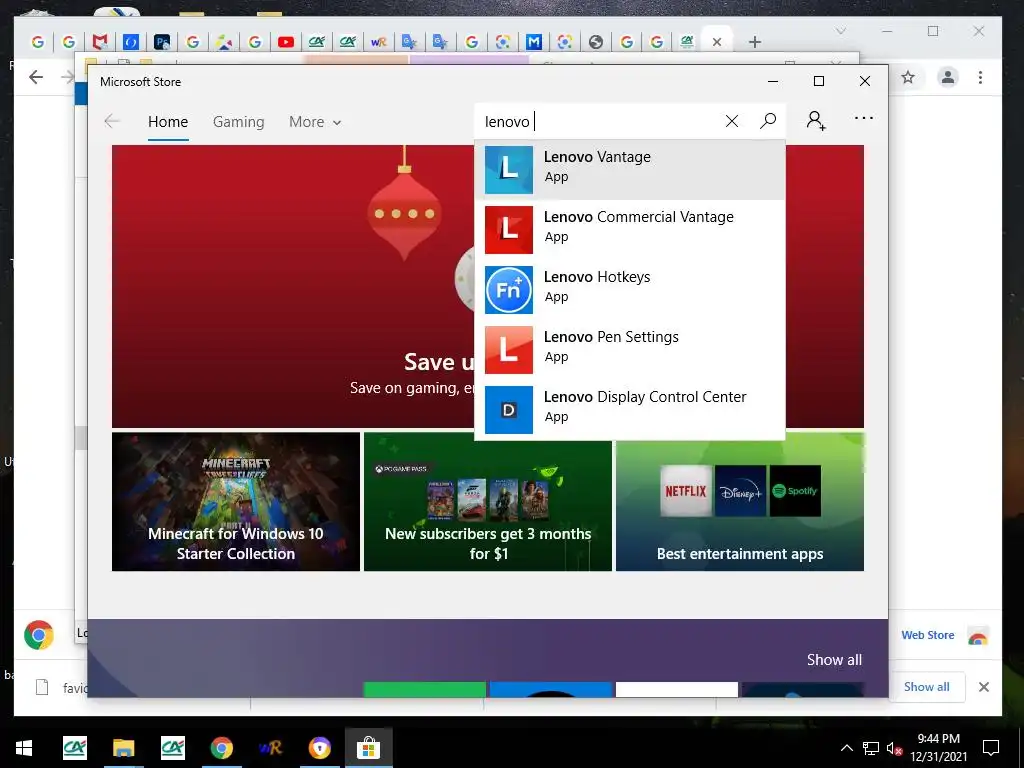Switch to the globe favicon Chrome tab
Viewport: 1024px width, 768px height.
(x=596, y=42)
